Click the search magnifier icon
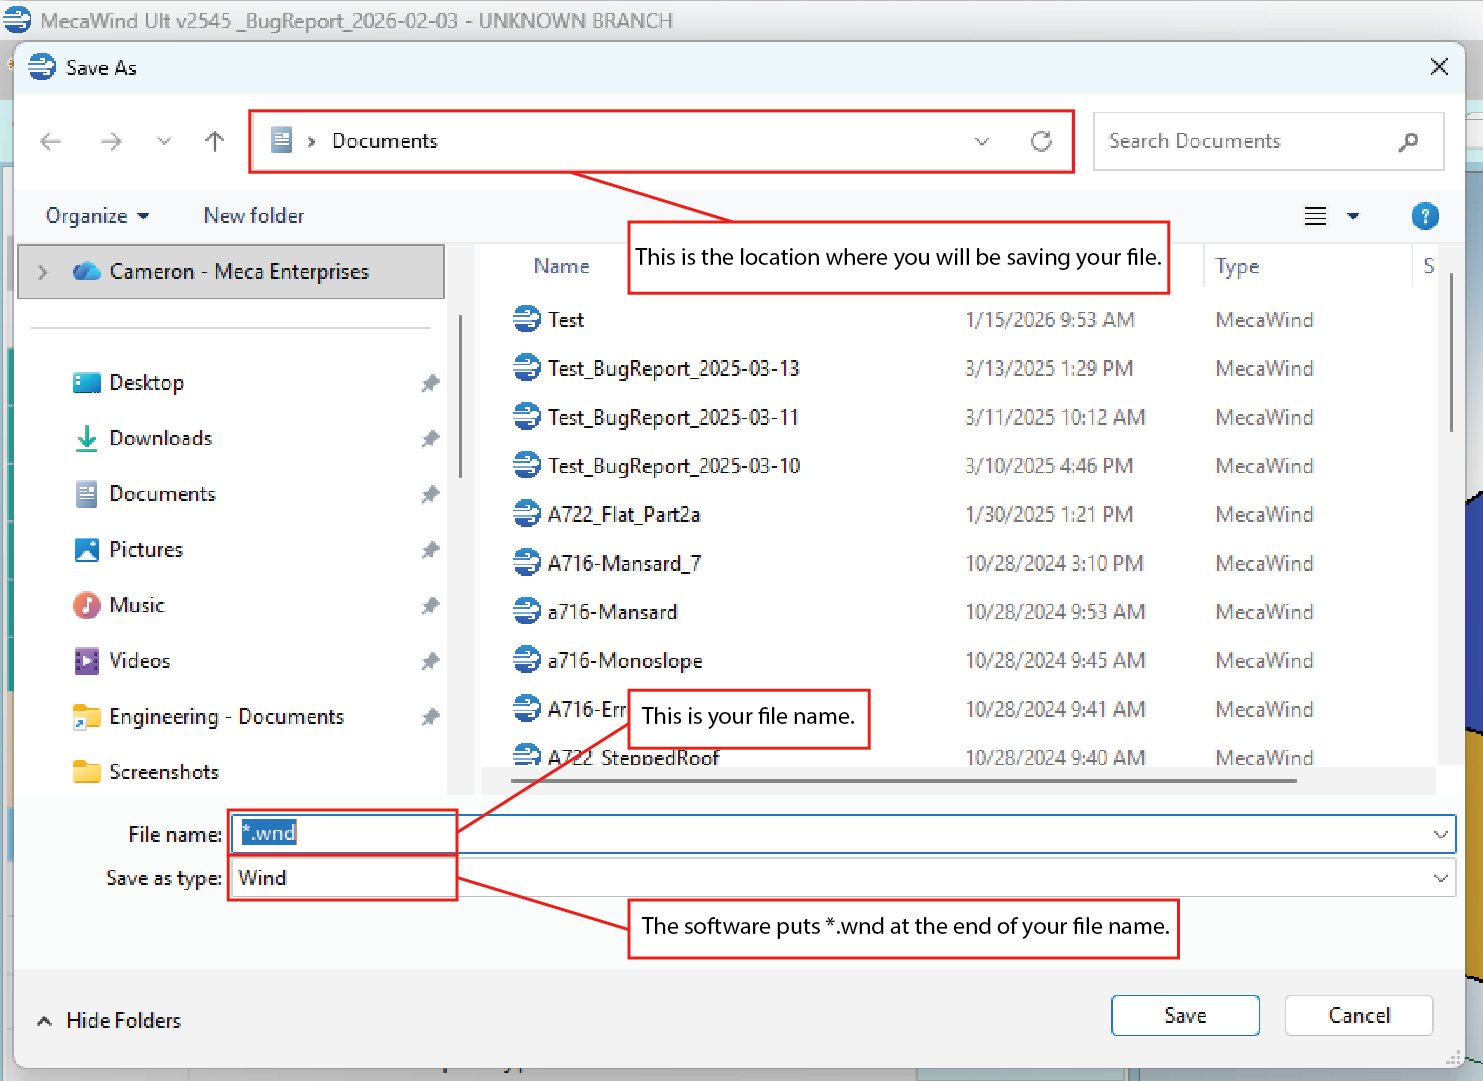Image resolution: width=1483 pixels, height=1081 pixels. click(1408, 142)
